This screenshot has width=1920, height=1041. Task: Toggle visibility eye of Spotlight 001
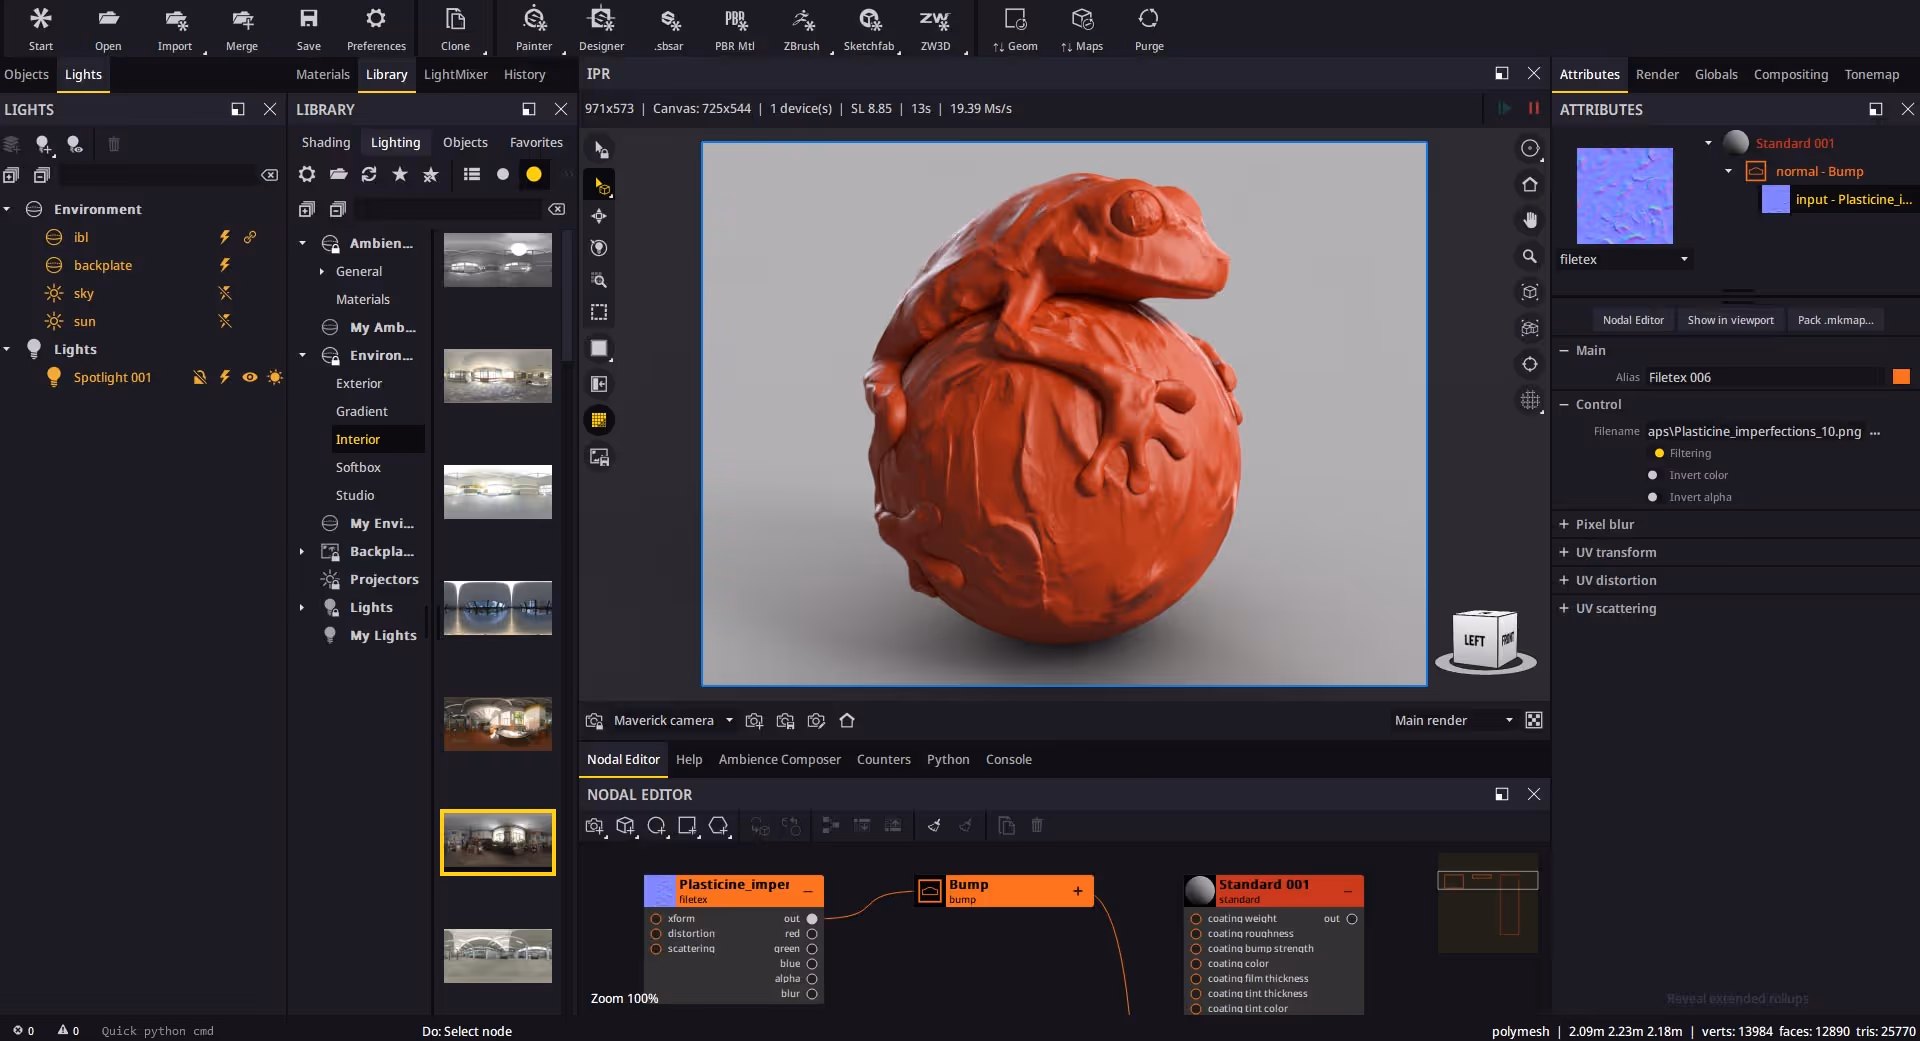250,377
